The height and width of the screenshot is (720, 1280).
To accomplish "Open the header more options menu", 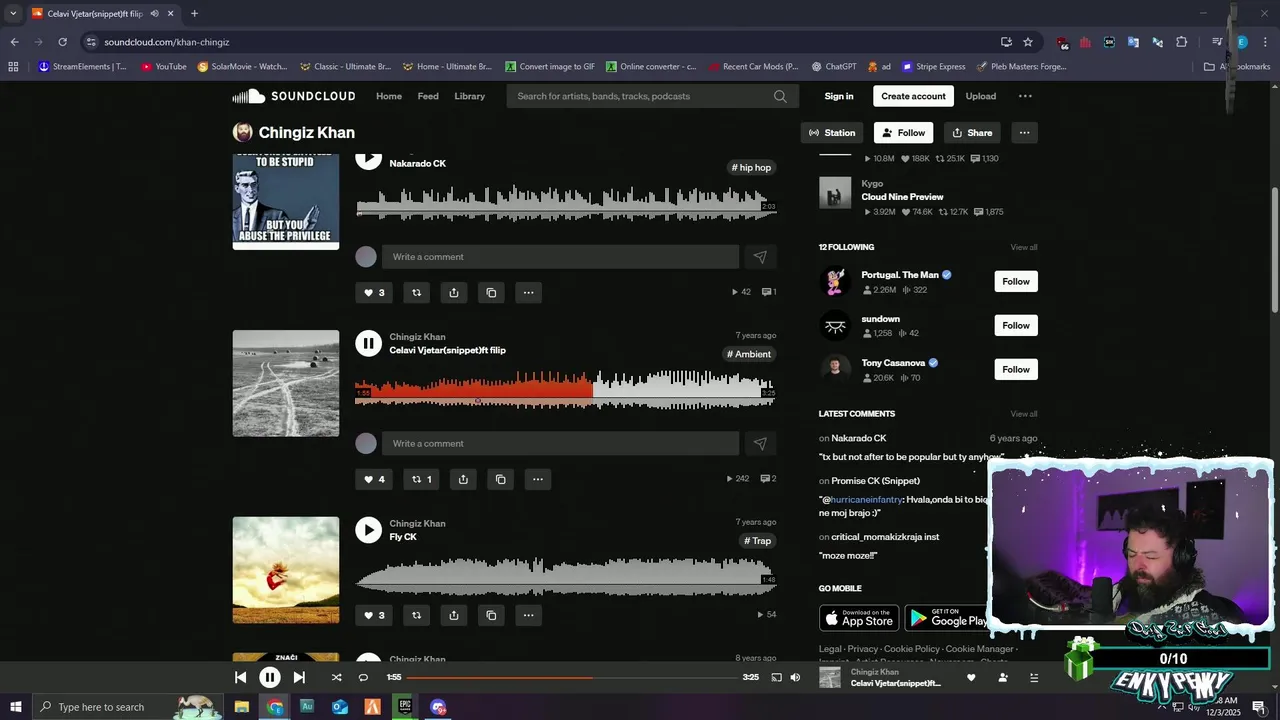I will tap(1025, 96).
